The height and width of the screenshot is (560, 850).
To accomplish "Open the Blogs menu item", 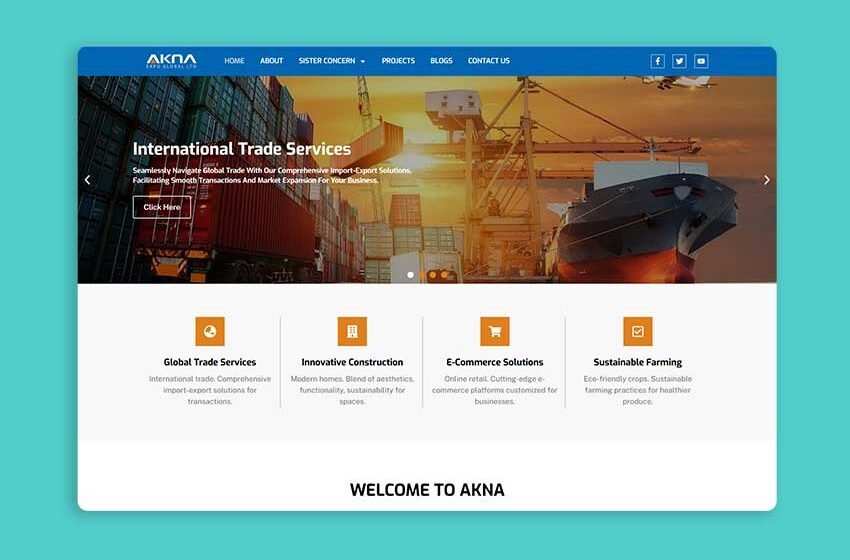I will click(441, 61).
